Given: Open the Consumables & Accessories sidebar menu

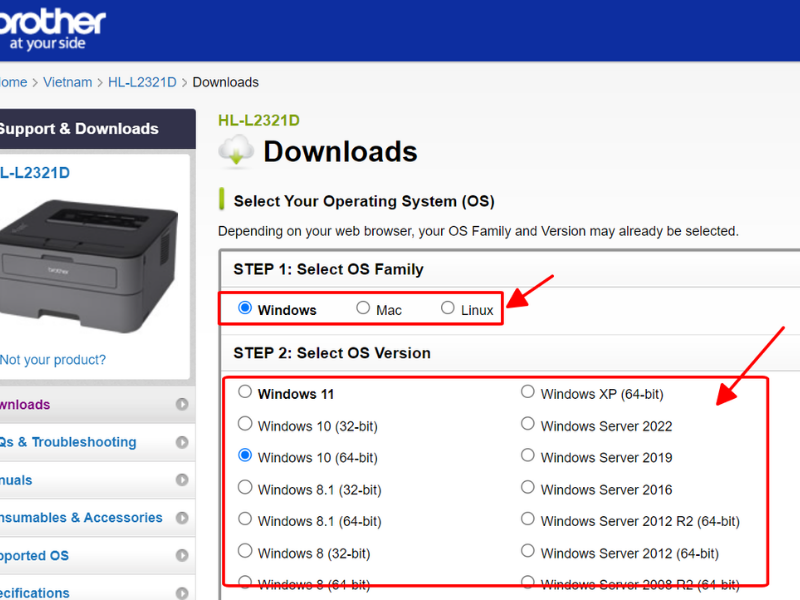Looking at the screenshot, I should coord(80,518).
